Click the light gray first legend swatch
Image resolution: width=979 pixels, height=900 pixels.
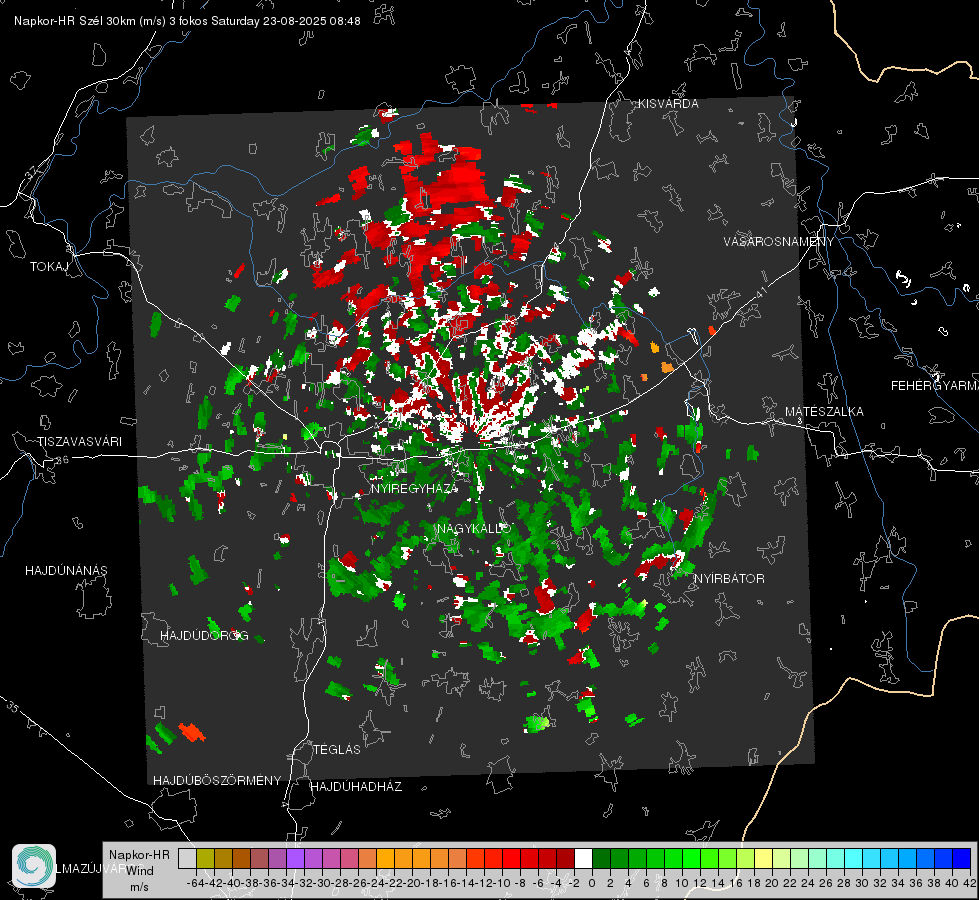[187, 858]
